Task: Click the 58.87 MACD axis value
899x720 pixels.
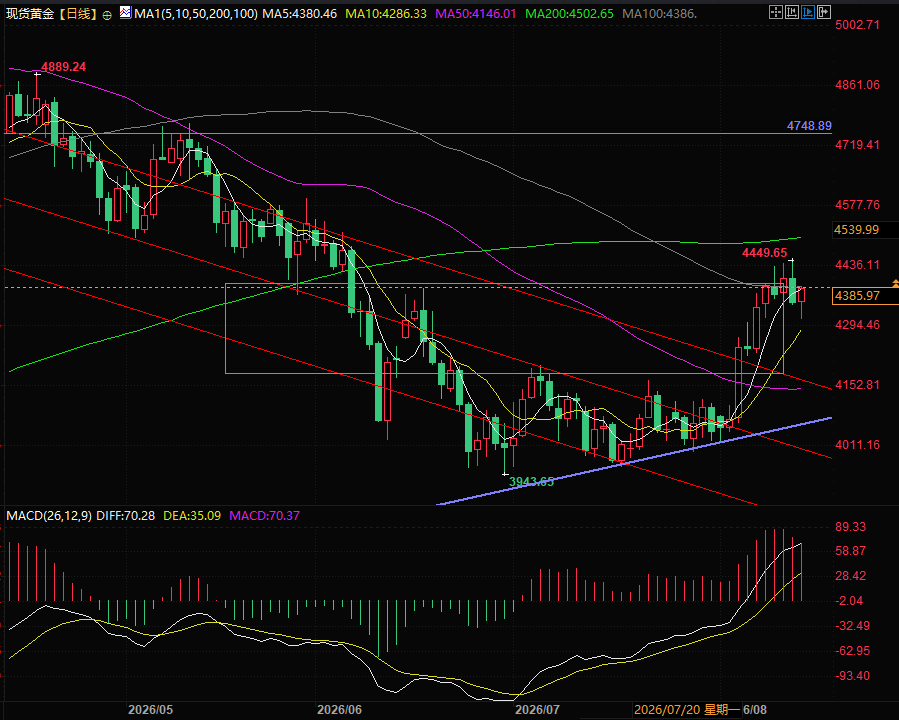Action: 851,550
